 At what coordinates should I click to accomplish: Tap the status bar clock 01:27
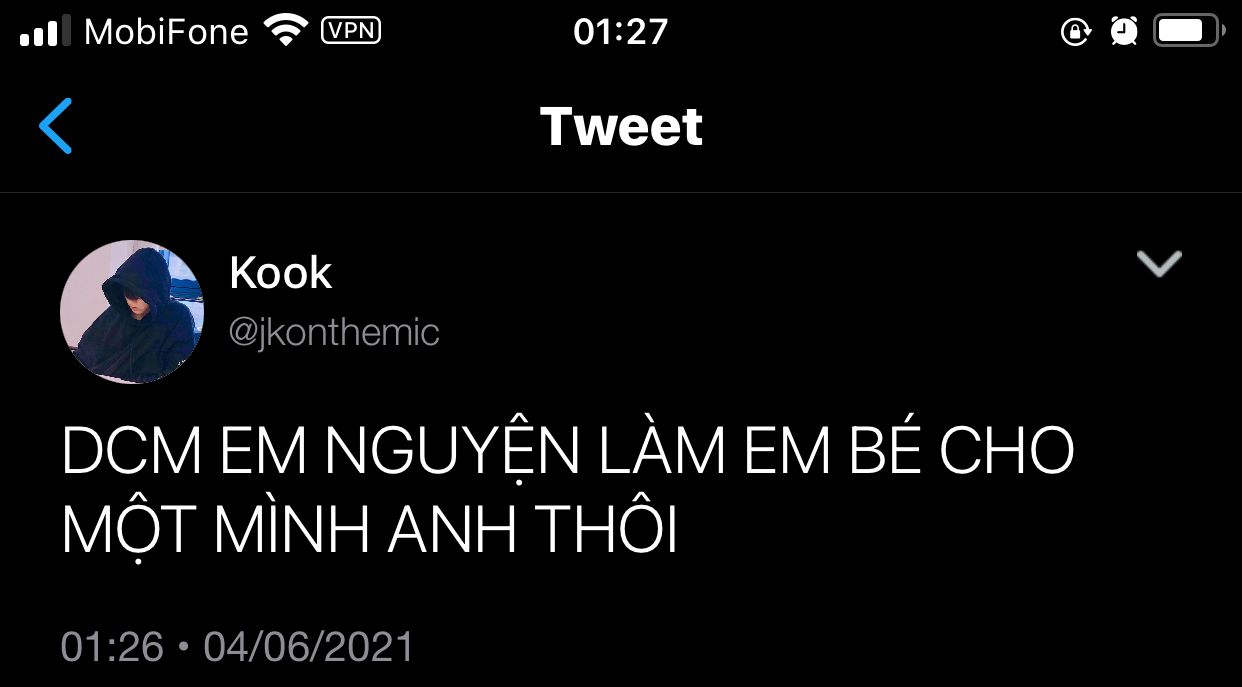pos(620,32)
